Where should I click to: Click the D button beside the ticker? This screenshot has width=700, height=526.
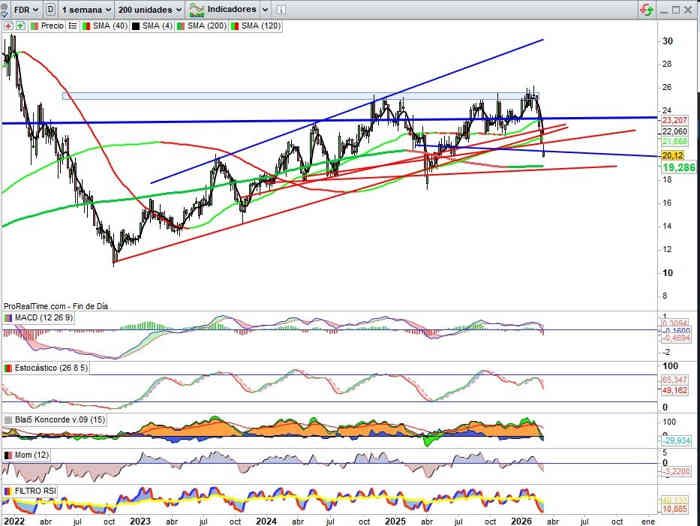click(51, 8)
